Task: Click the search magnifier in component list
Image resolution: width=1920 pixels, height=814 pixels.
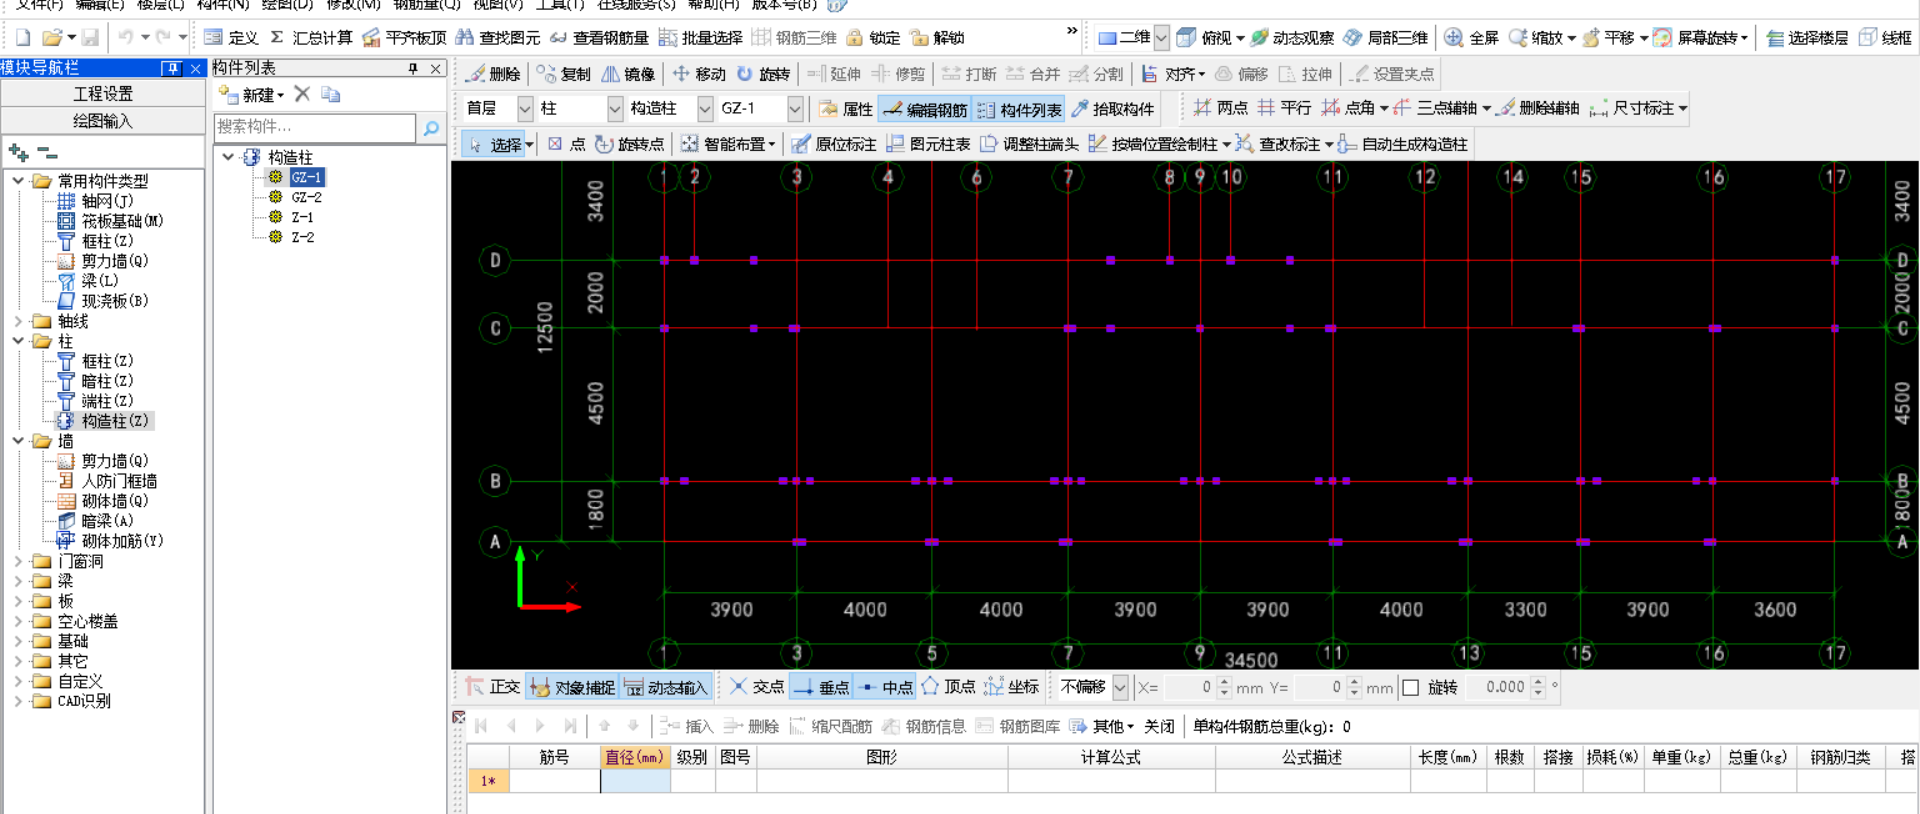Action: (x=431, y=128)
